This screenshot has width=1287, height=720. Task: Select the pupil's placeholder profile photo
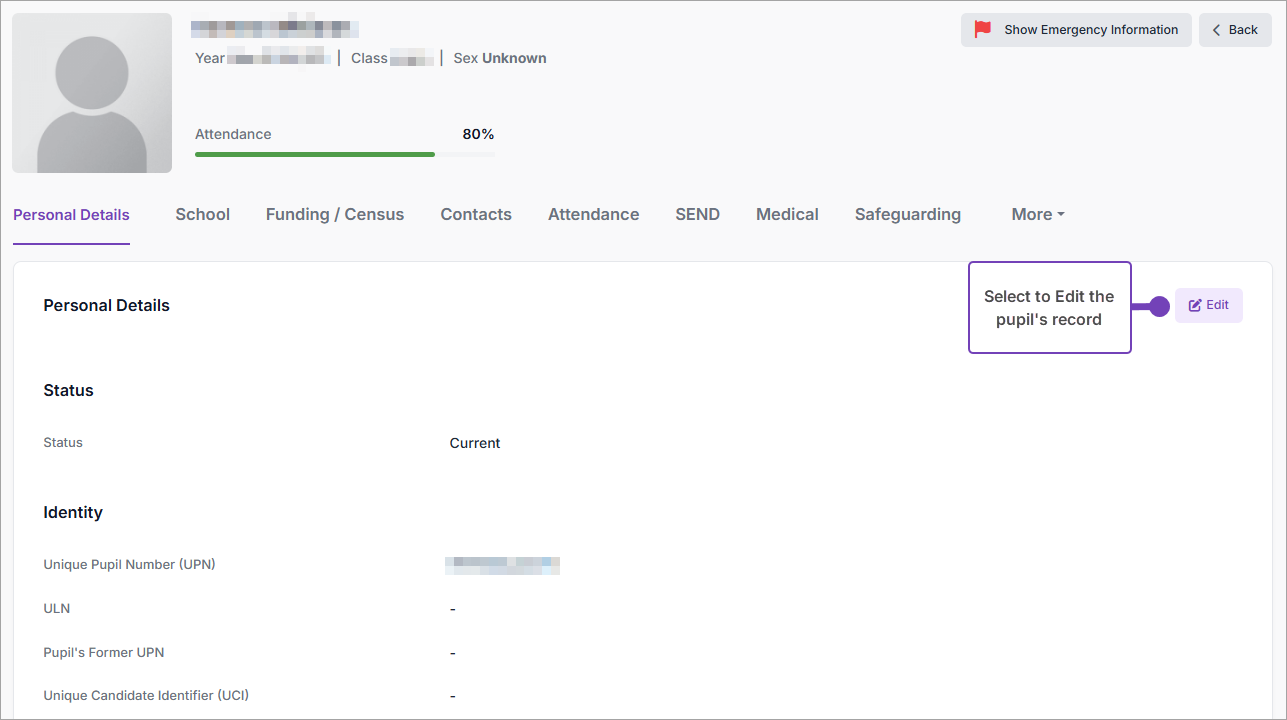click(92, 93)
